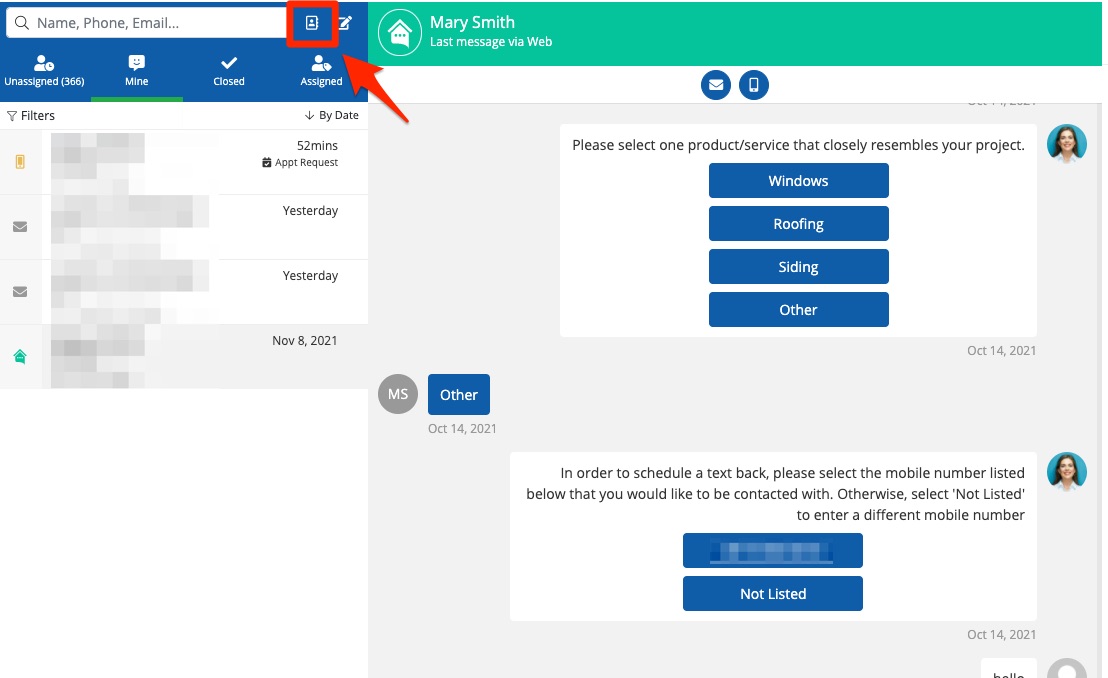Viewport: 1108px width, 678px height.
Task: Click the Windows option button
Action: pyautogui.click(x=798, y=181)
